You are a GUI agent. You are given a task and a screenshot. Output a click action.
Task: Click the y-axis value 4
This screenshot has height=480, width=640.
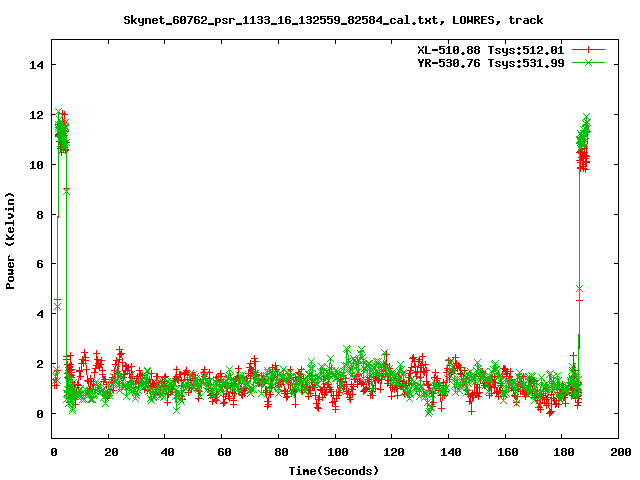[40, 314]
